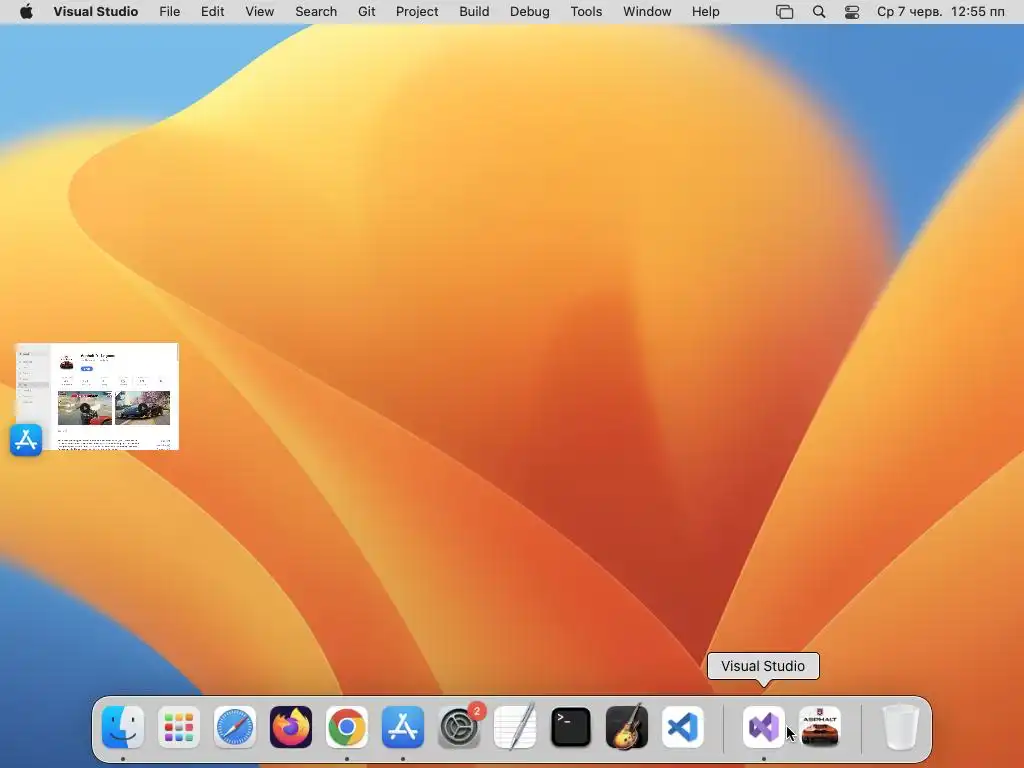Open the Window menu
This screenshot has width=1024, height=768.
point(647,12)
